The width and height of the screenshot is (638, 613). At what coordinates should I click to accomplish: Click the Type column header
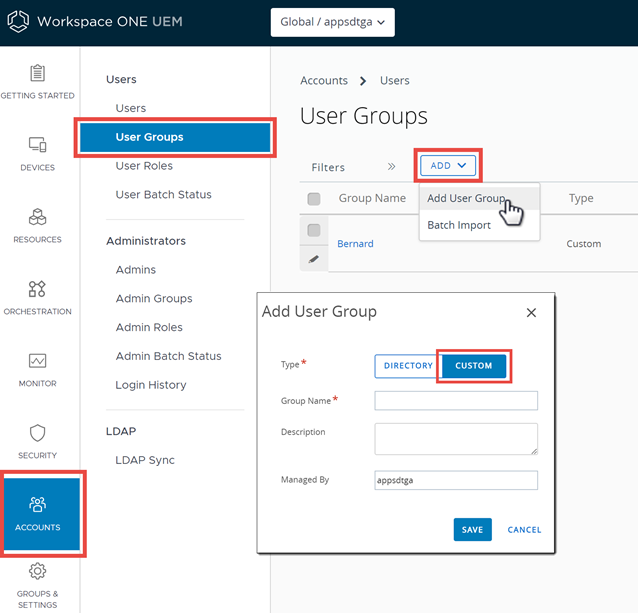pos(581,198)
